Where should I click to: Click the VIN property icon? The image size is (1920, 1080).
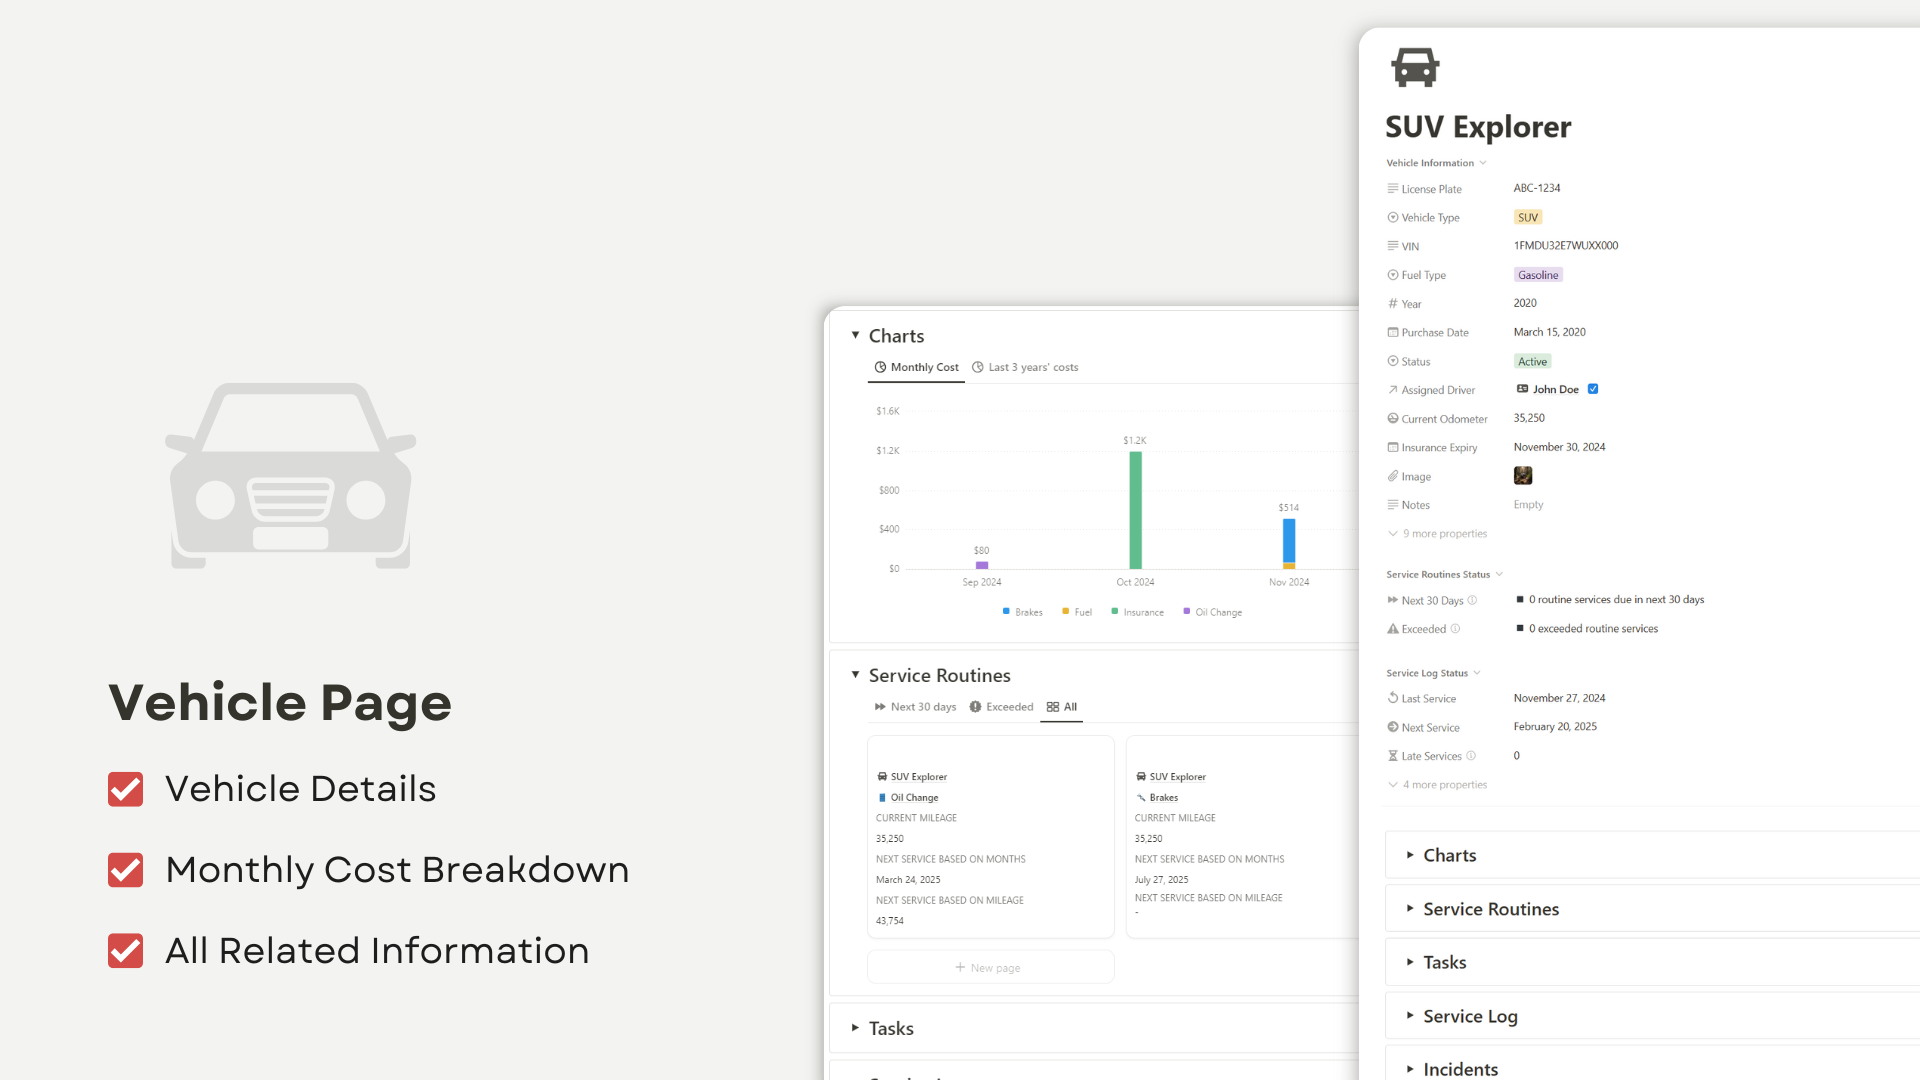coord(1392,246)
